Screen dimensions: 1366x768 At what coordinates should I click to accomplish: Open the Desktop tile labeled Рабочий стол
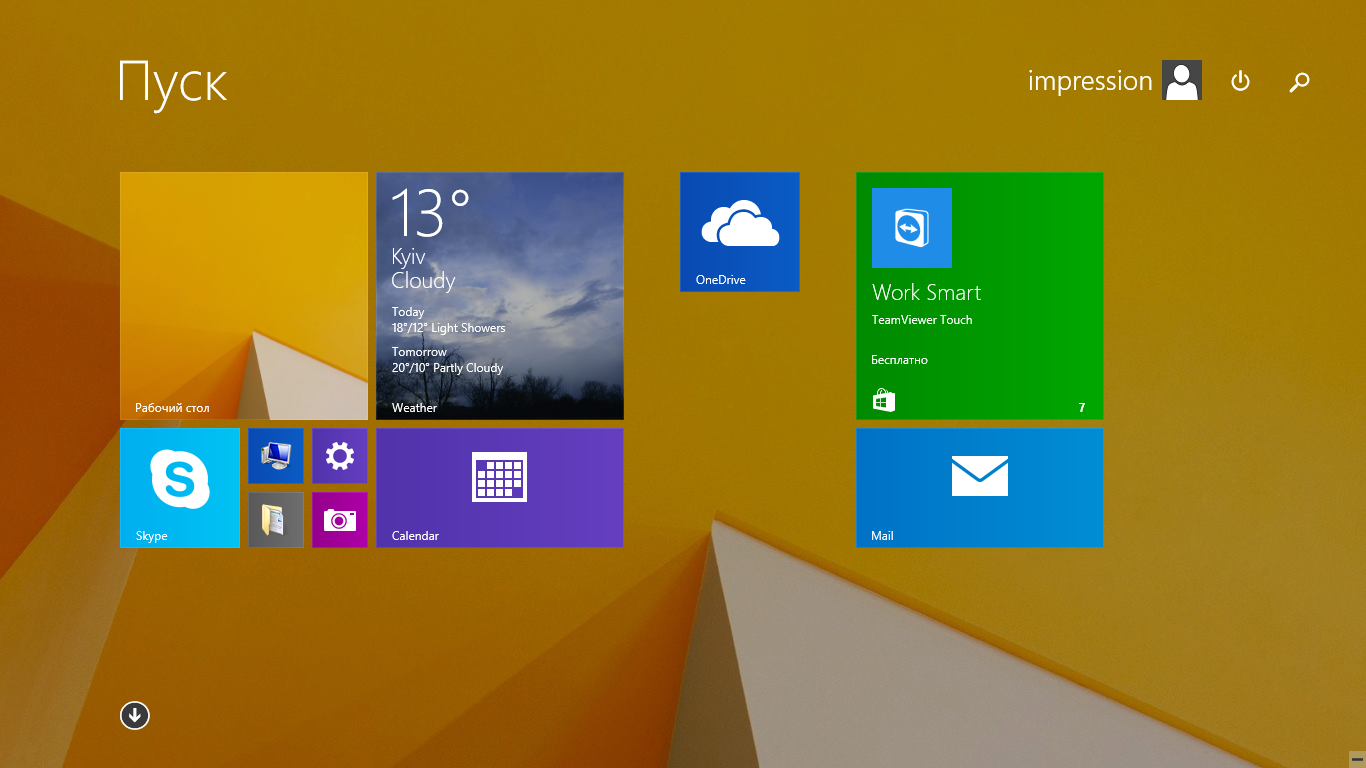(x=244, y=296)
